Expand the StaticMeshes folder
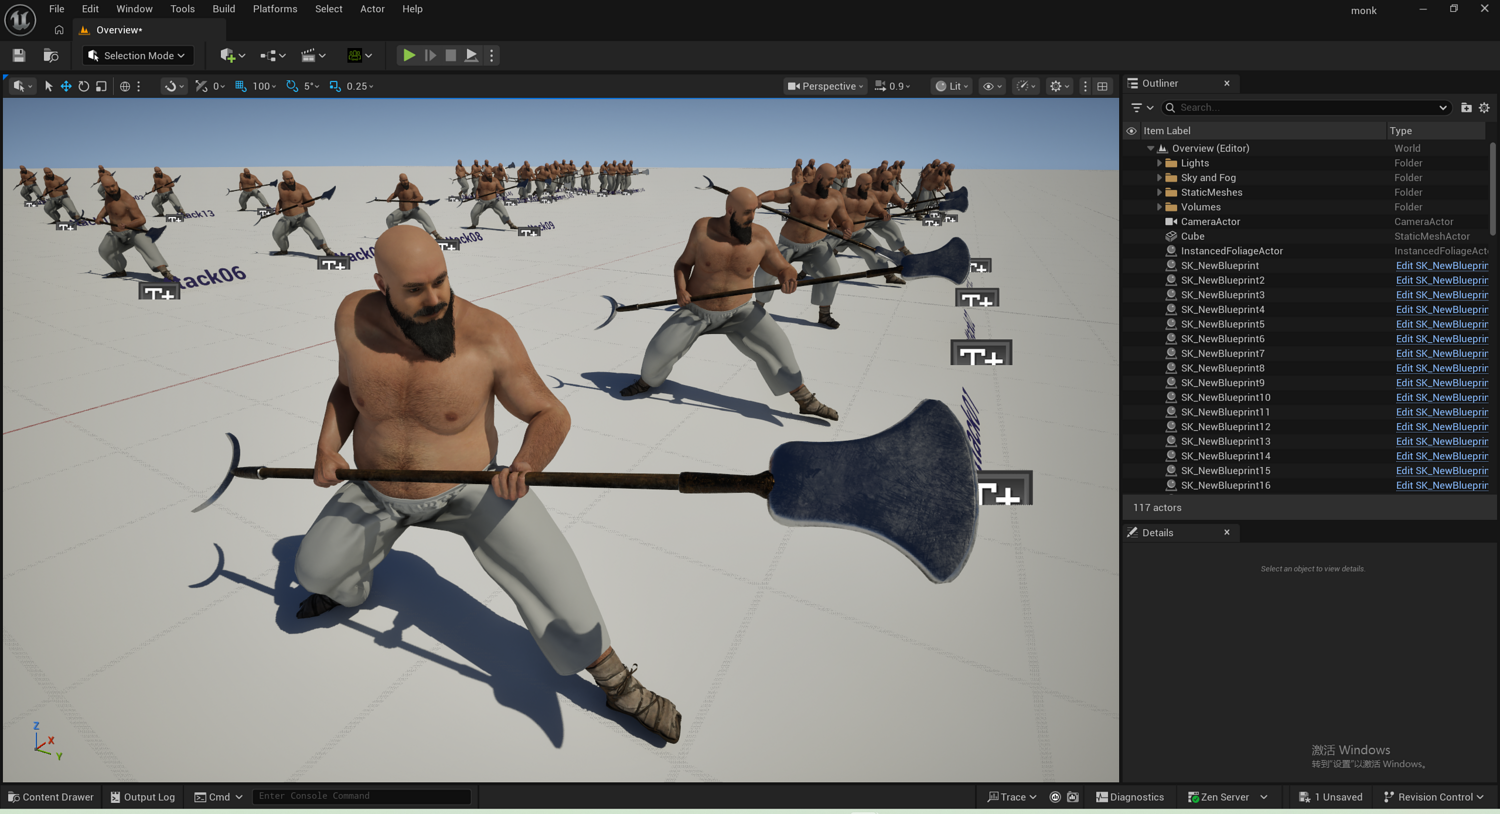The image size is (1500, 814). point(1160,192)
